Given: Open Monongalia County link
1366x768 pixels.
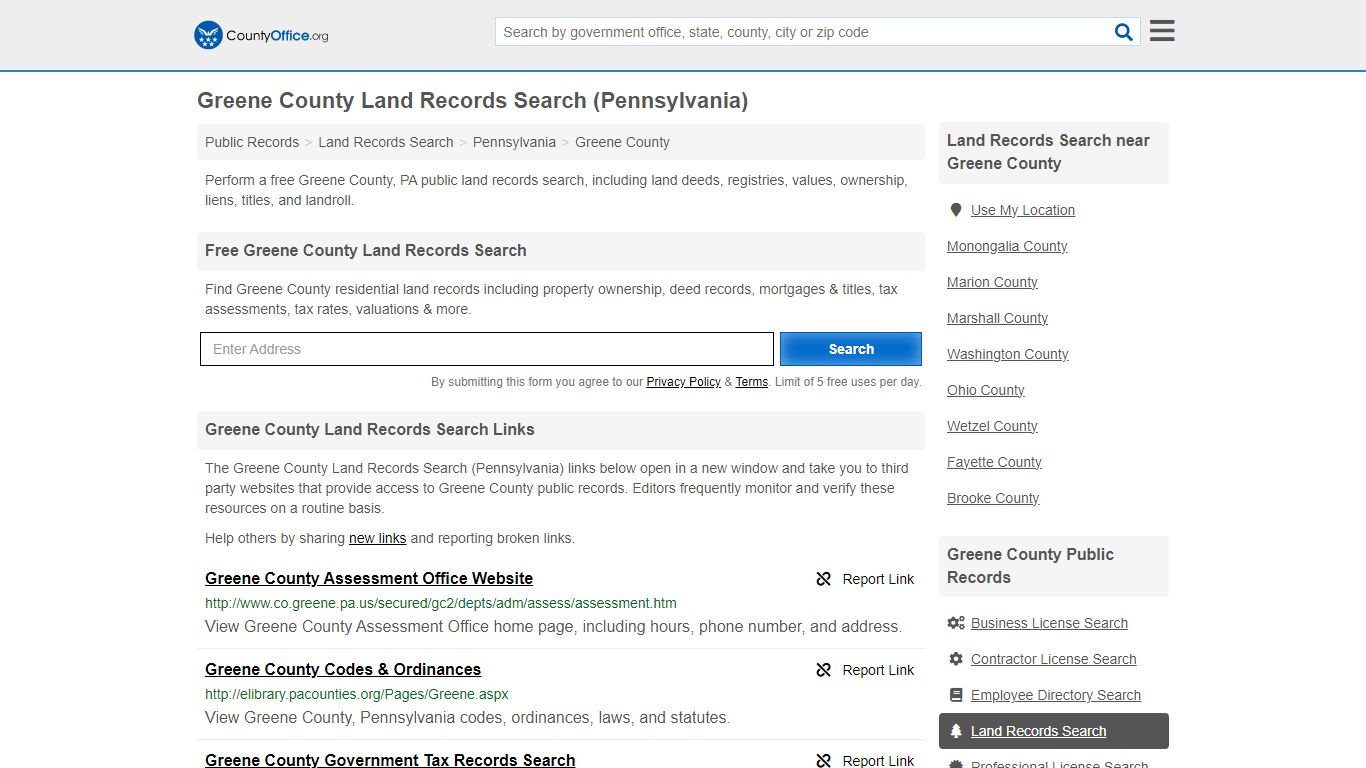Looking at the screenshot, I should [x=1007, y=246].
